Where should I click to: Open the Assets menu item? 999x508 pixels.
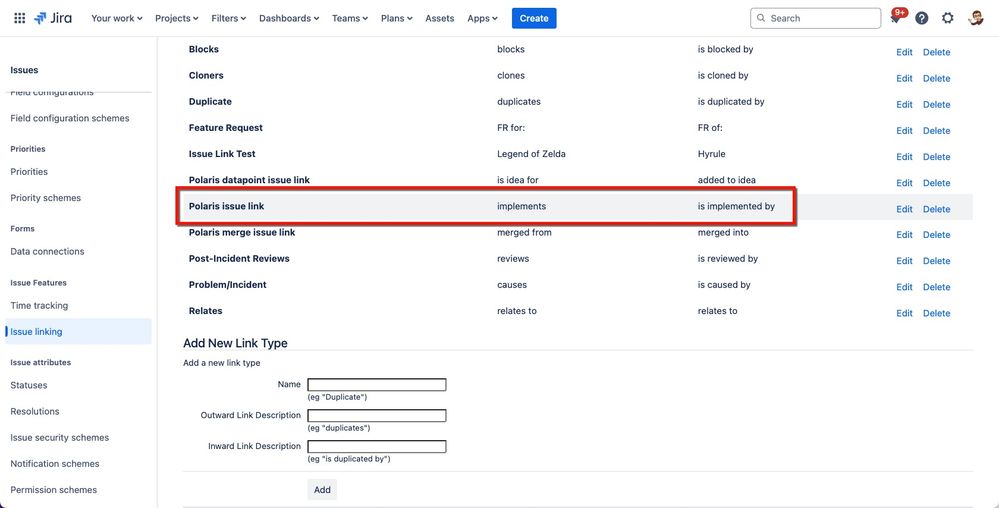(440, 18)
